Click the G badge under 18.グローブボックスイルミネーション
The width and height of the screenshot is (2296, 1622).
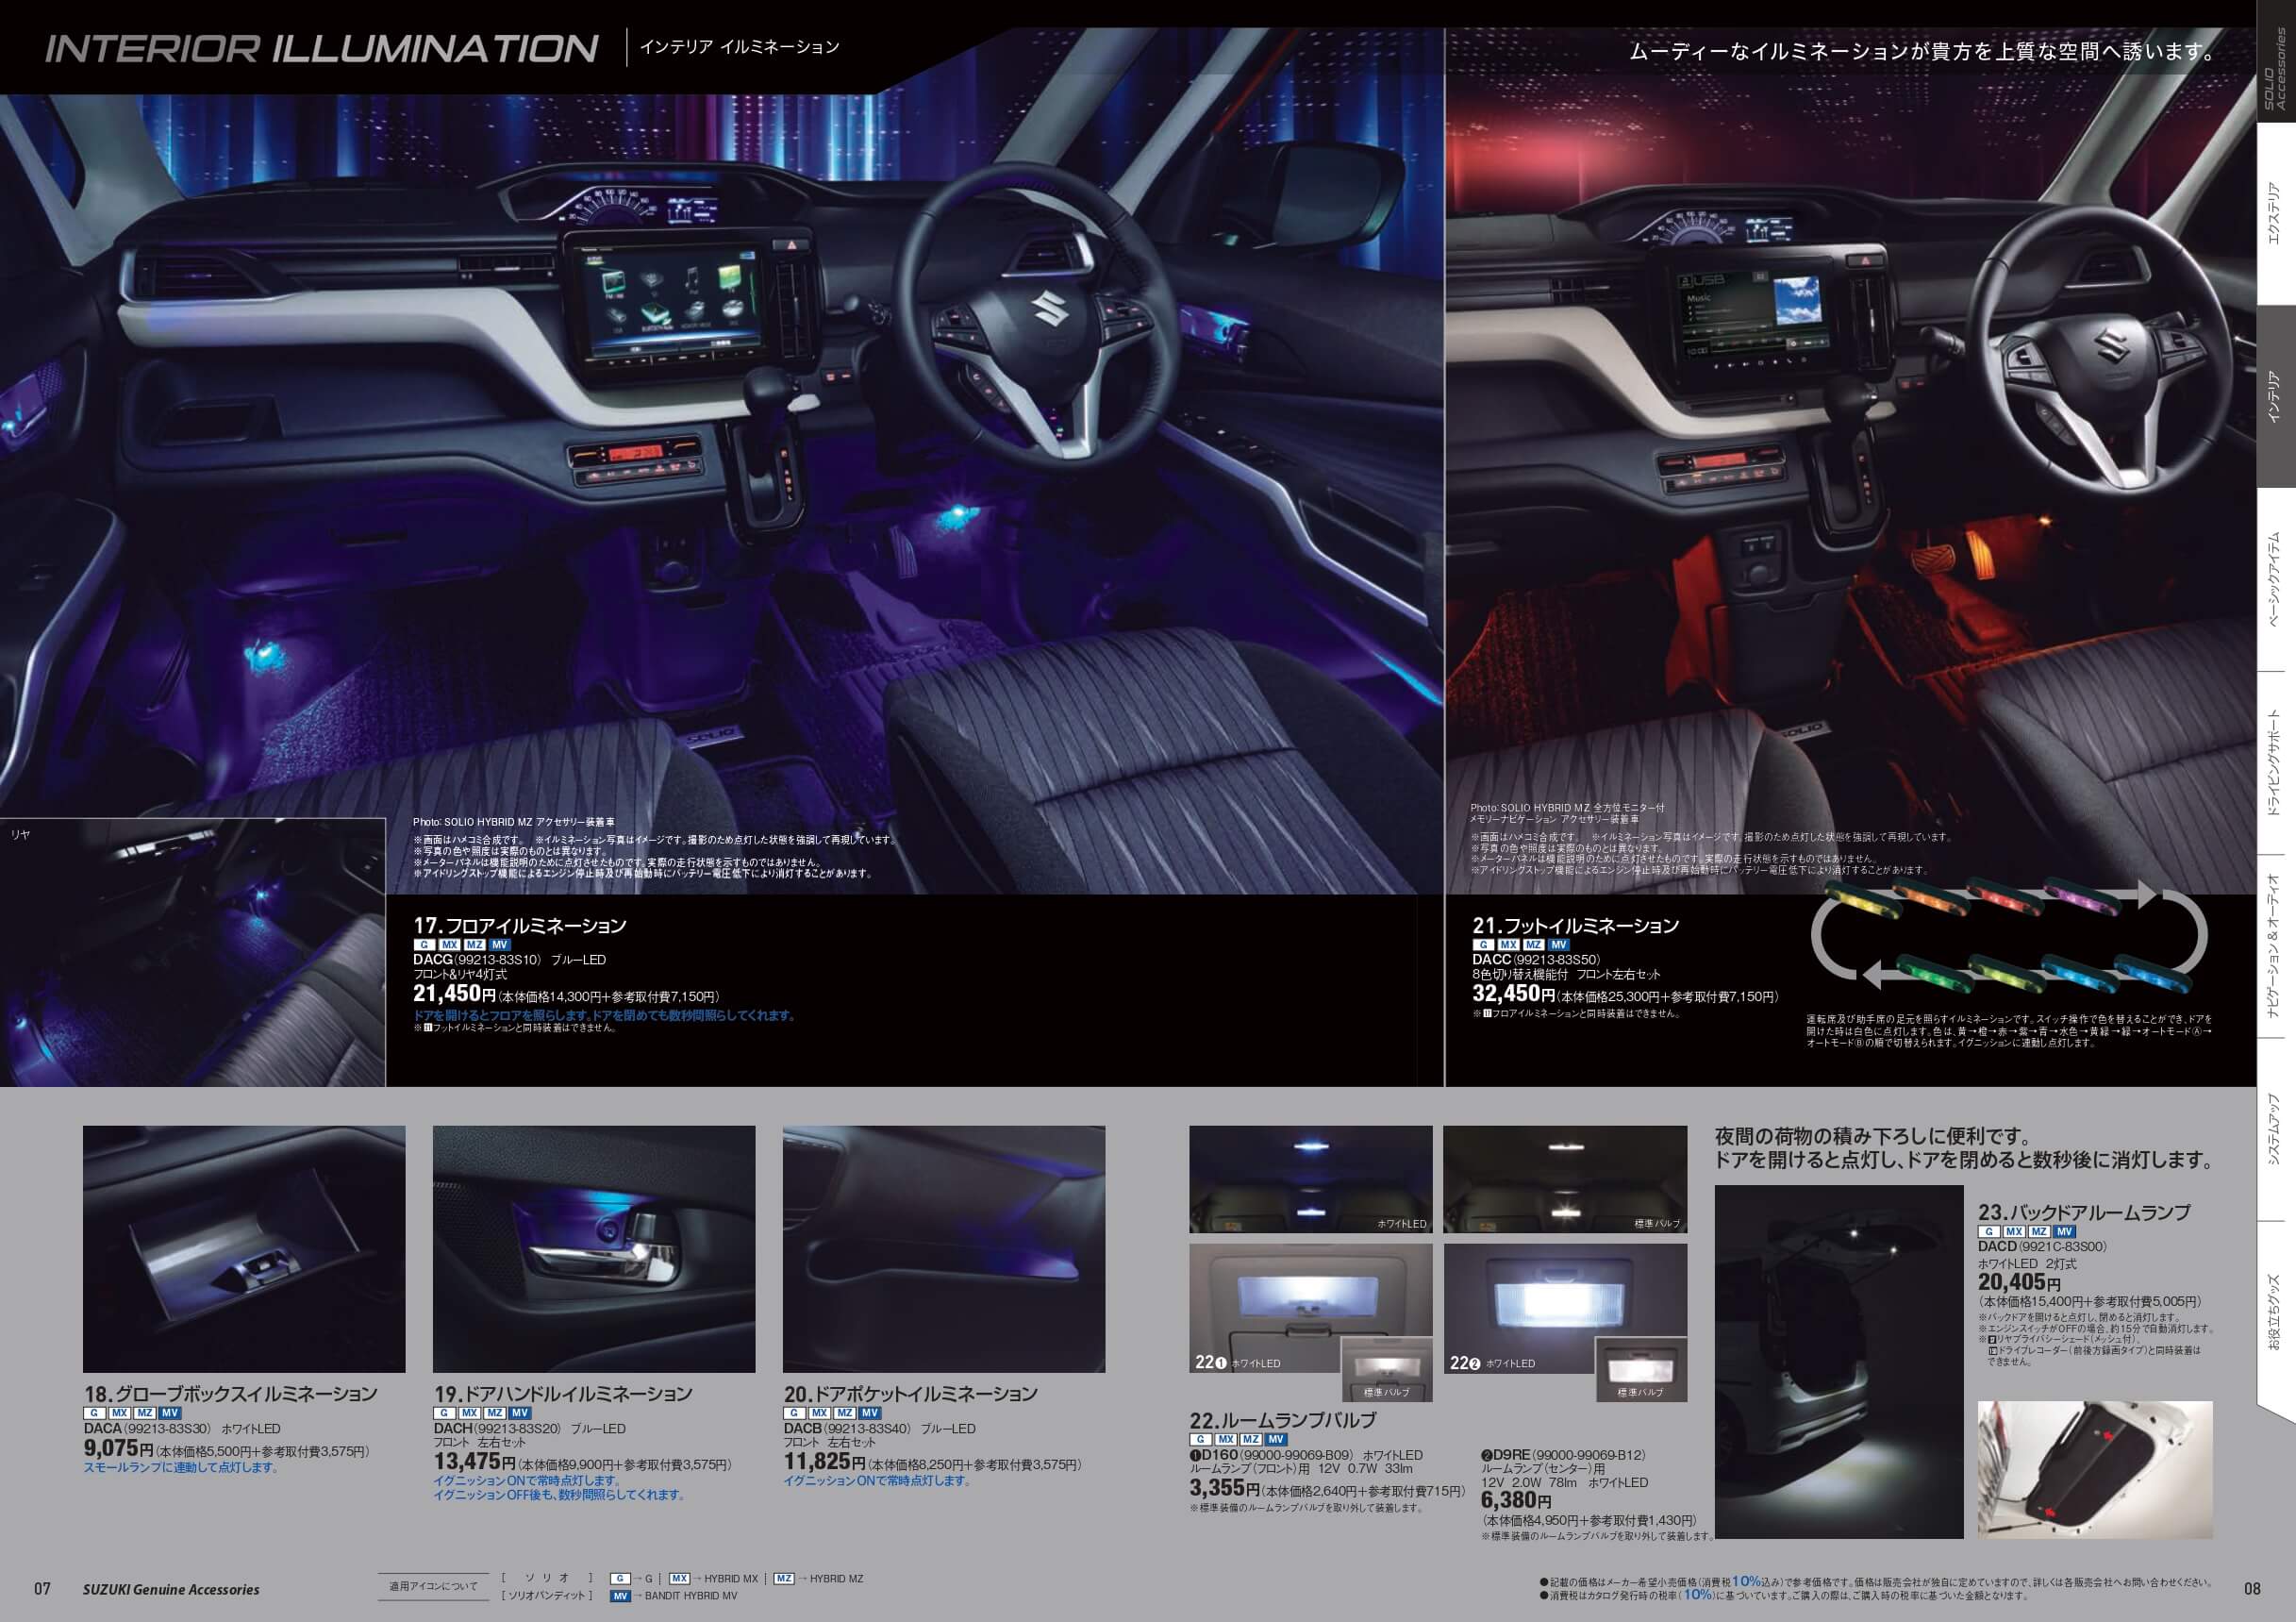pos(94,1413)
